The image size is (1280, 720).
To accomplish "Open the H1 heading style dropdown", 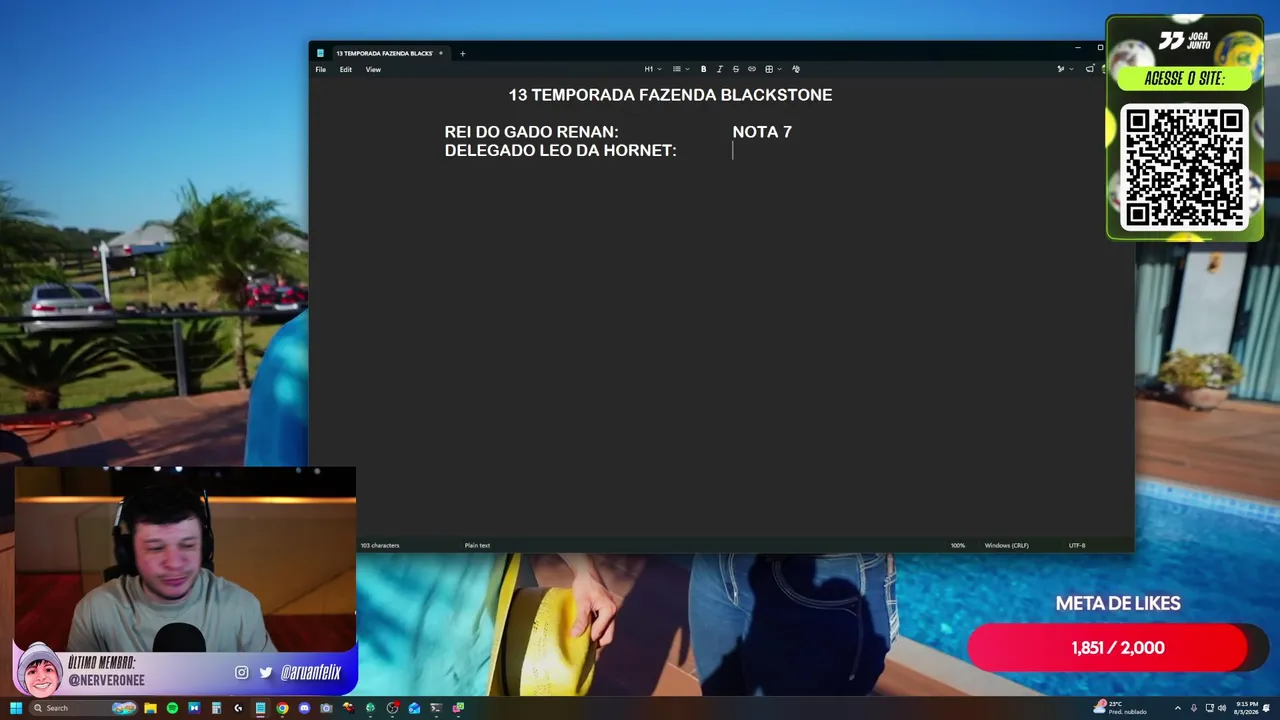I will click(x=652, y=69).
